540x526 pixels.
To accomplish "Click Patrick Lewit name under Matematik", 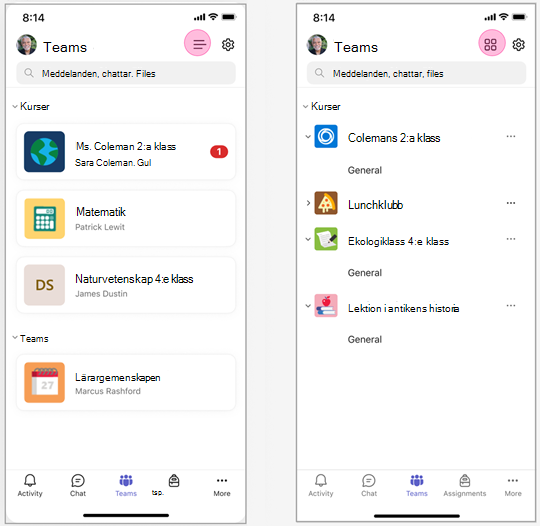I will tap(100, 227).
